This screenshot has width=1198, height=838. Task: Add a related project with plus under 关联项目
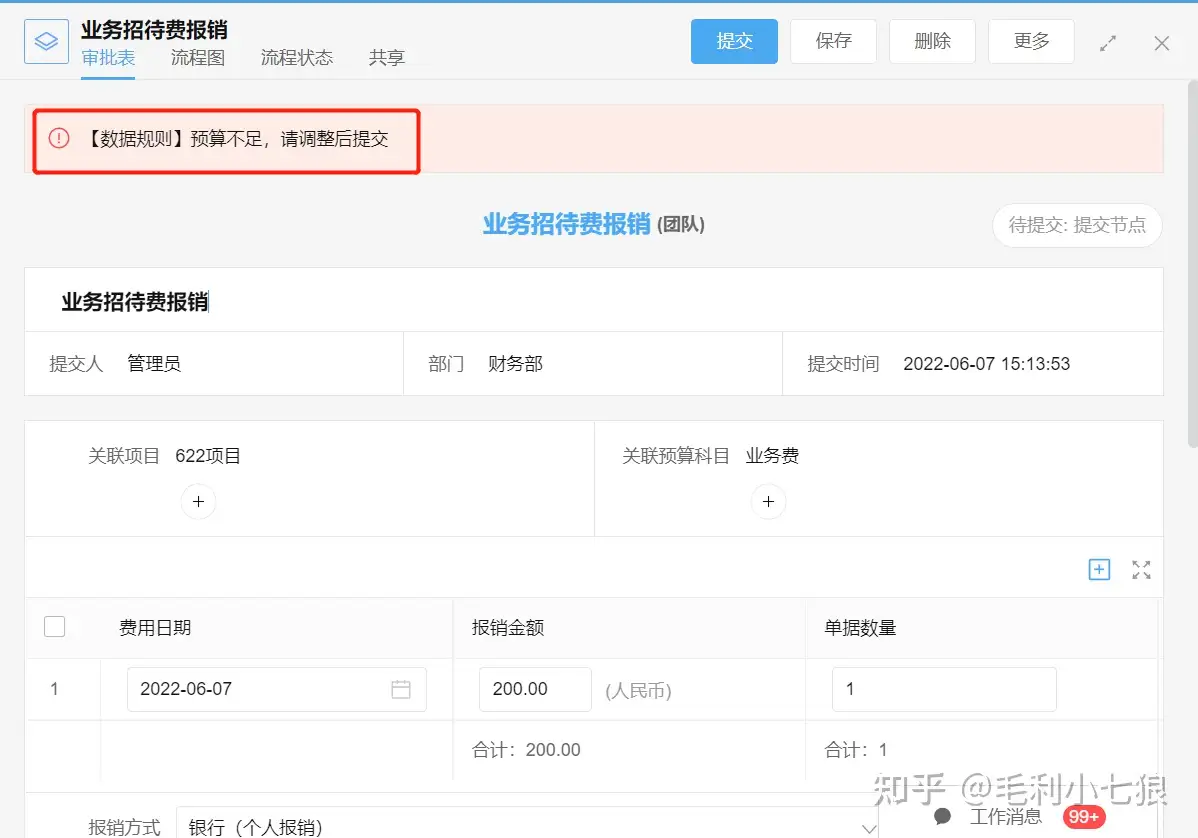click(x=199, y=502)
